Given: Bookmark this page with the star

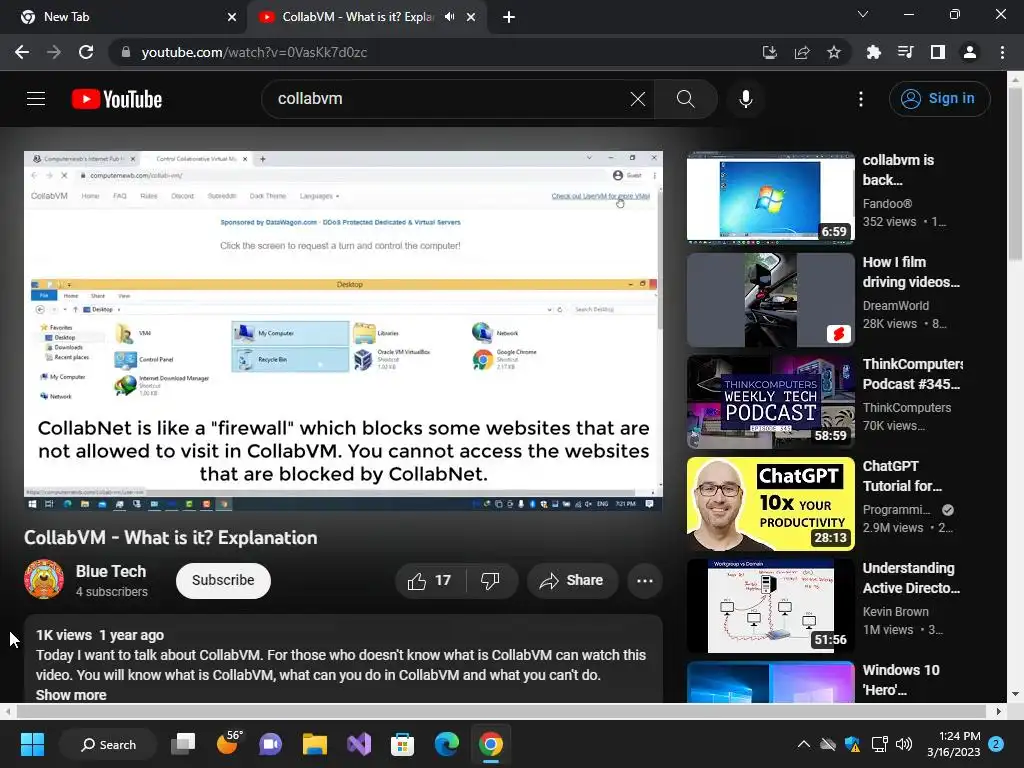Looking at the screenshot, I should [834, 52].
